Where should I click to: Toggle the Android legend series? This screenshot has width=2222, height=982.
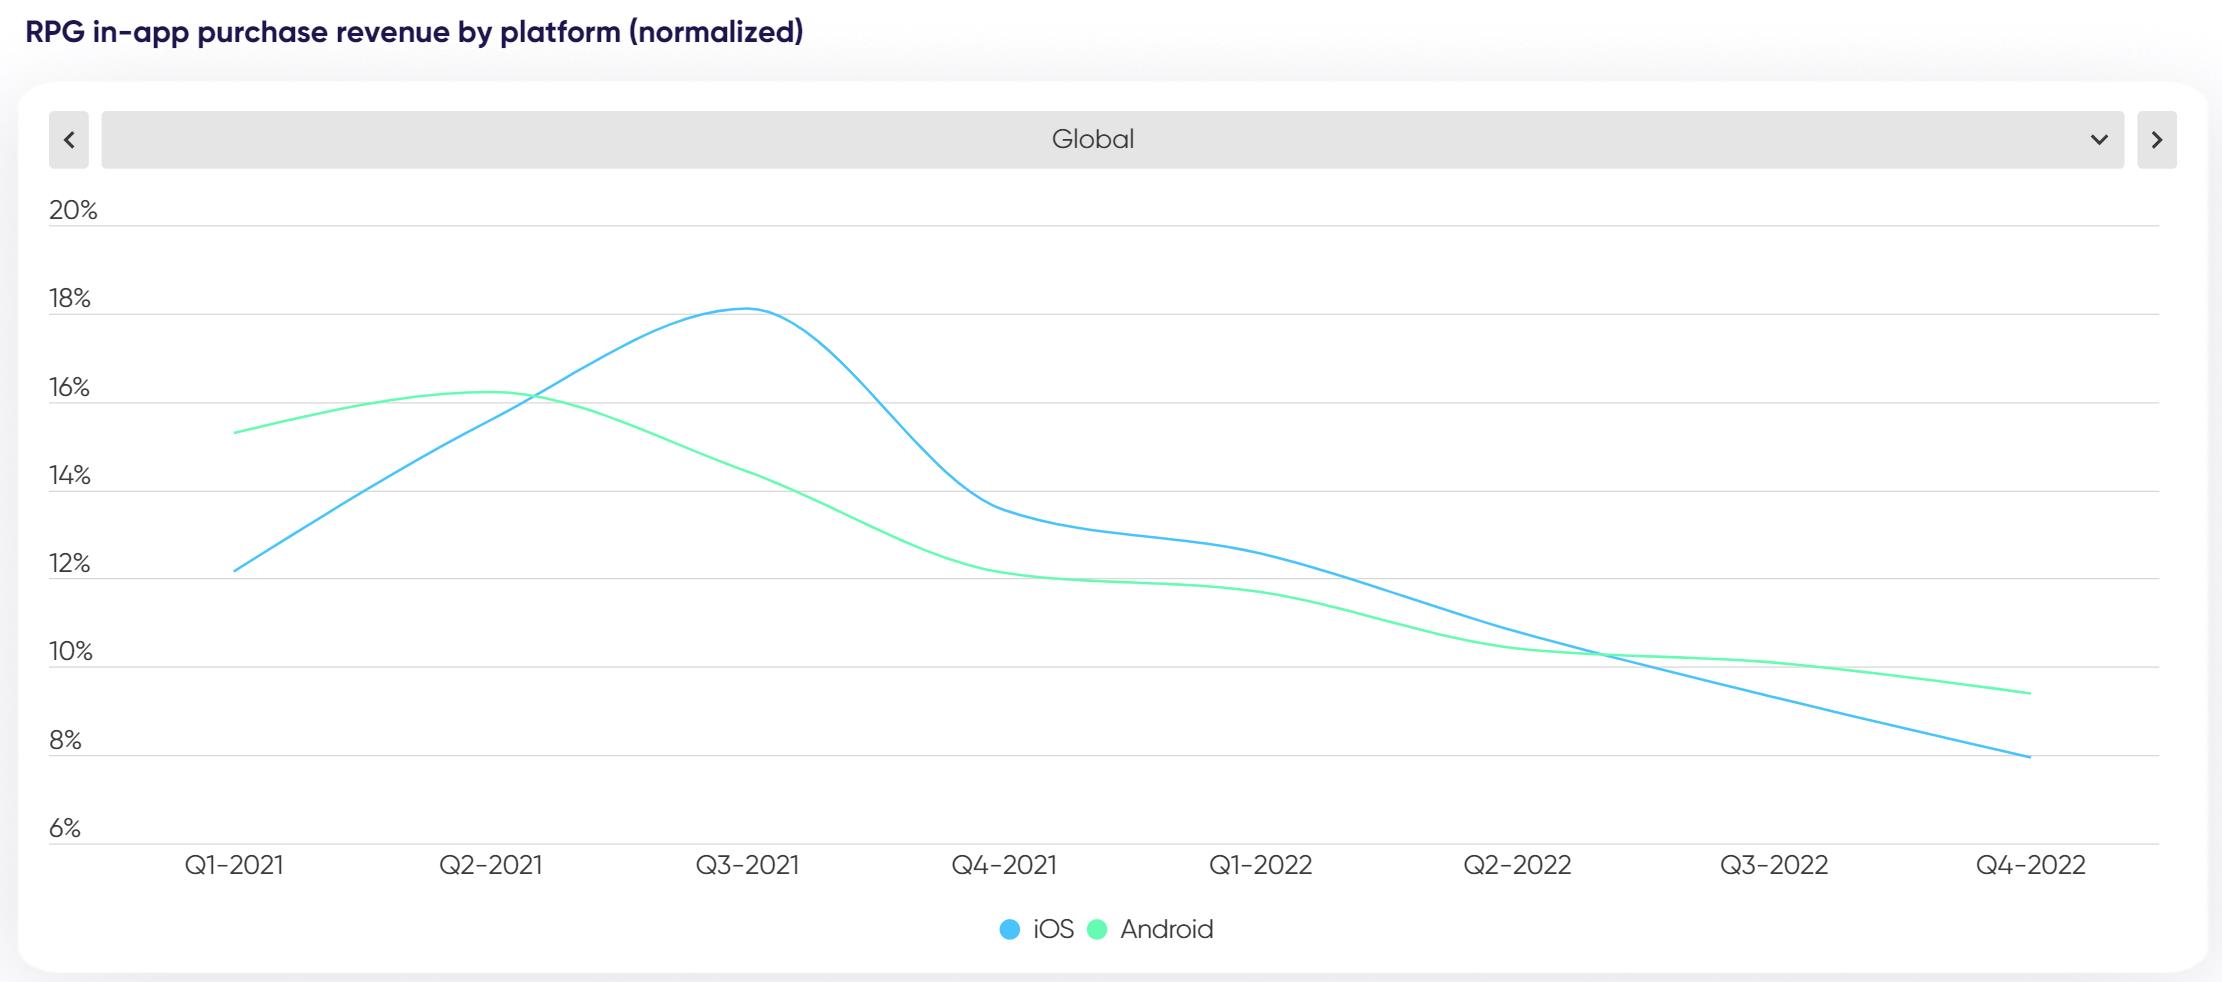(x=1166, y=930)
